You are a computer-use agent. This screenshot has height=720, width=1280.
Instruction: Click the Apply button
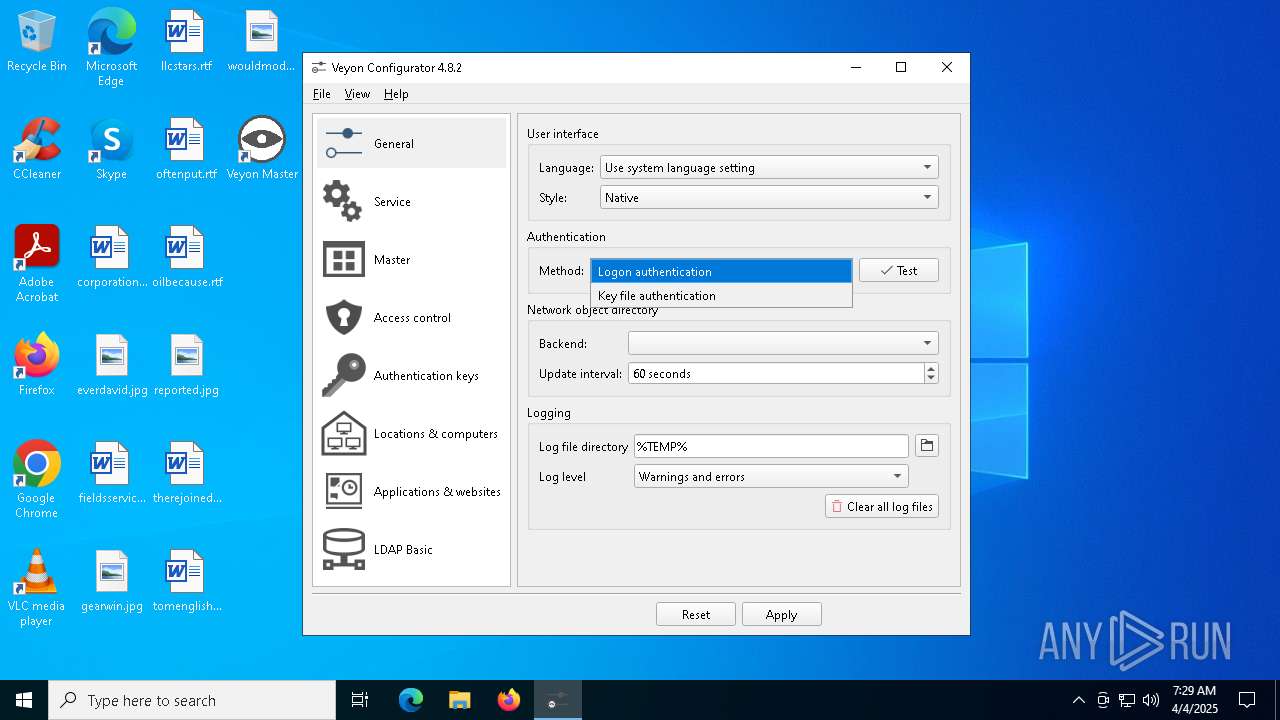[x=781, y=614]
